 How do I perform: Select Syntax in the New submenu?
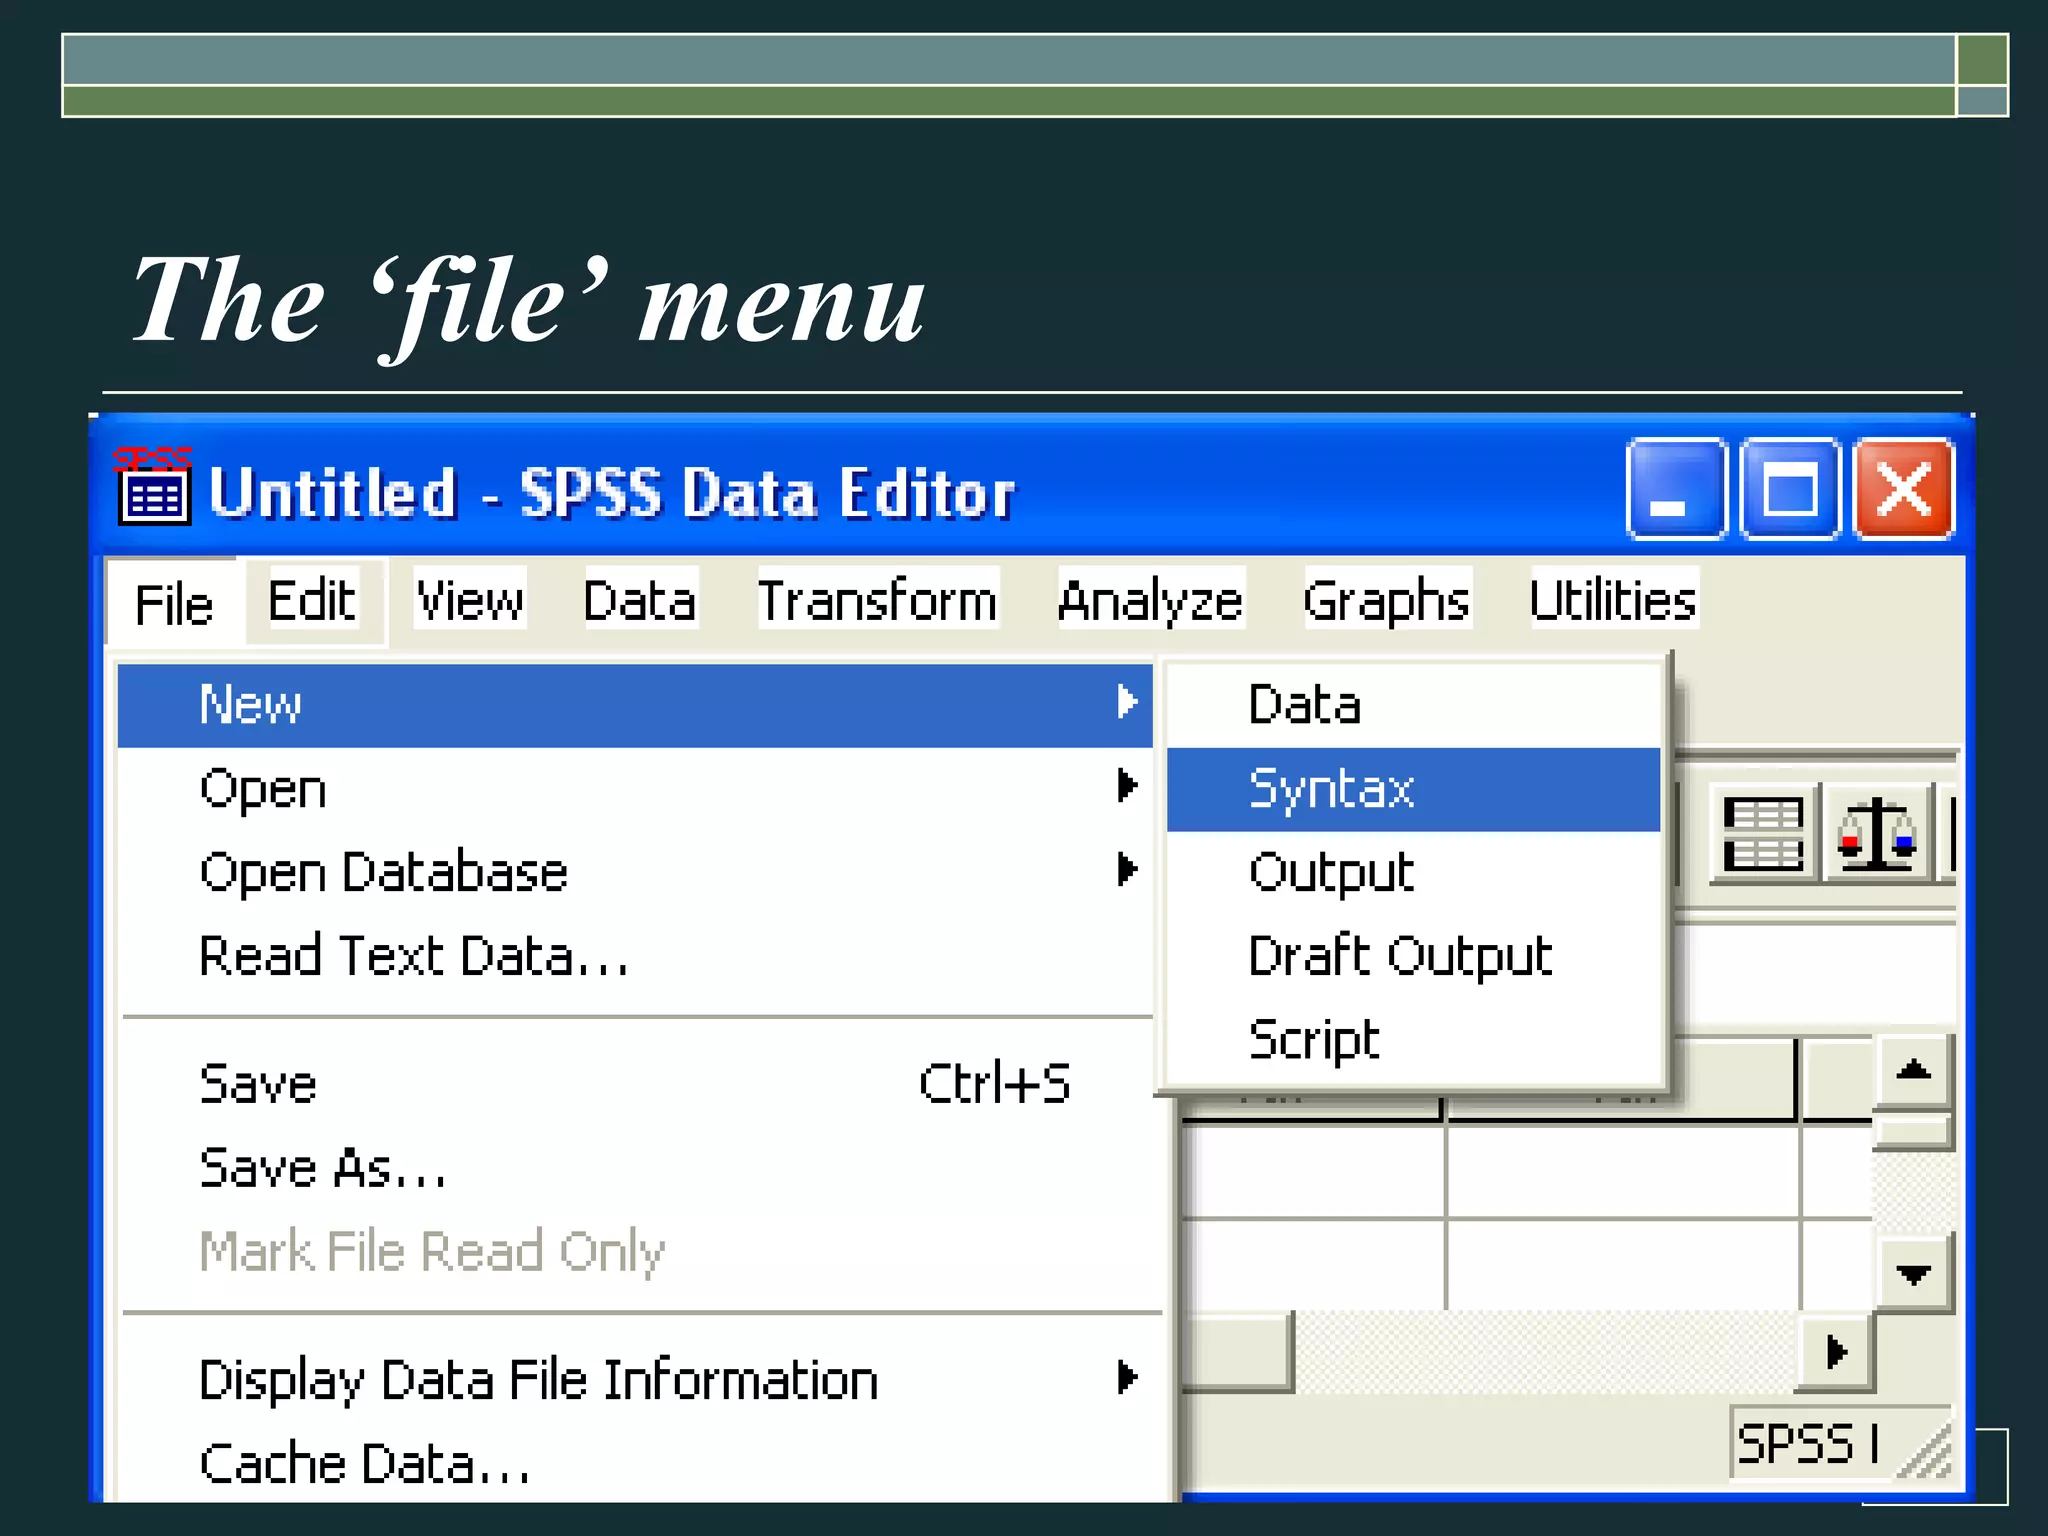tap(1413, 789)
